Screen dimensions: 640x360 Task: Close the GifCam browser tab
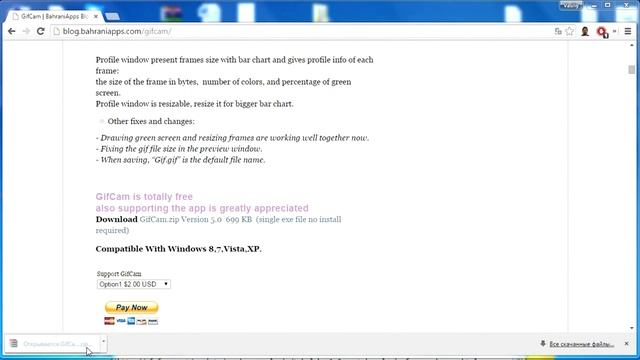coord(96,16)
